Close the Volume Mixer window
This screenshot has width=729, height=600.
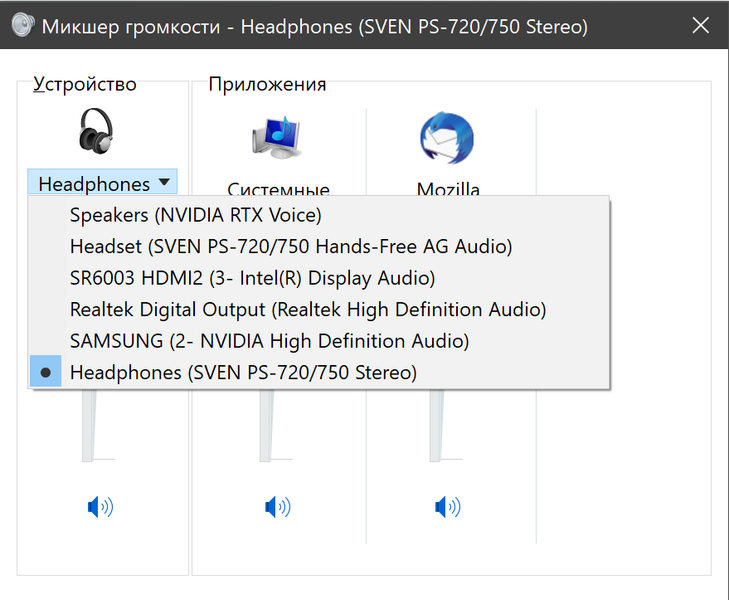point(700,26)
